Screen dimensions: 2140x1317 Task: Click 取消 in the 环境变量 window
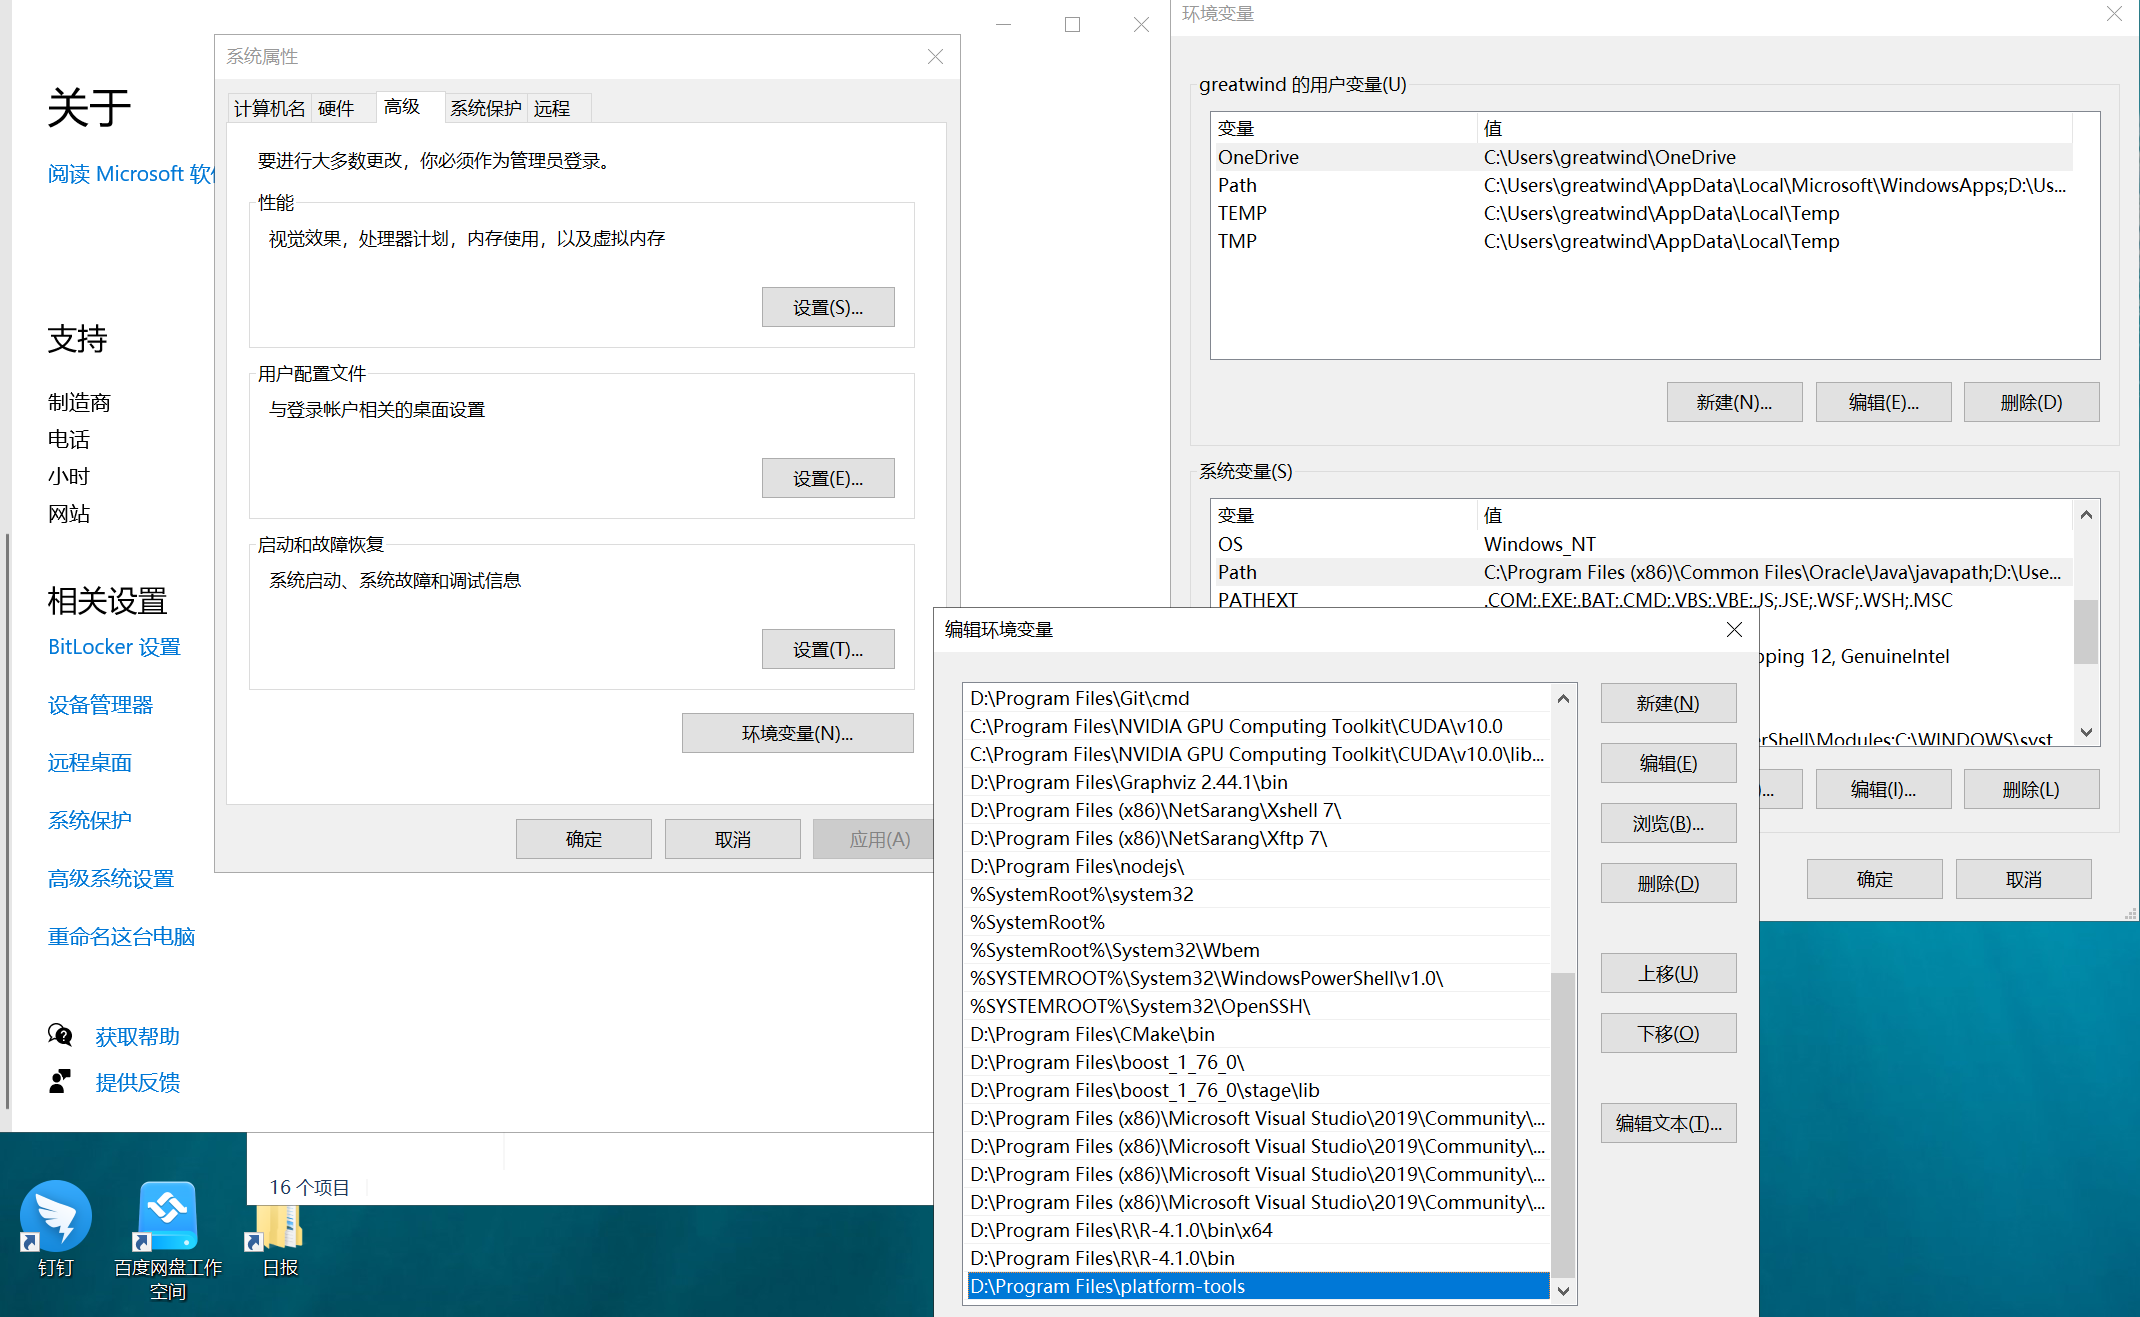tap(2024, 879)
